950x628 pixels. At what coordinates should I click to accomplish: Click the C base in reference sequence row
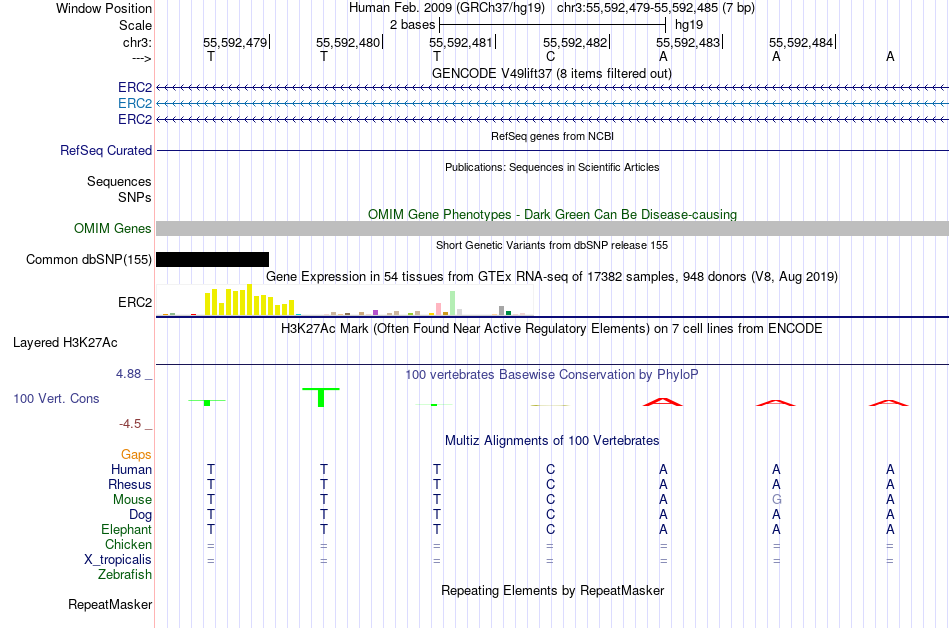550,56
